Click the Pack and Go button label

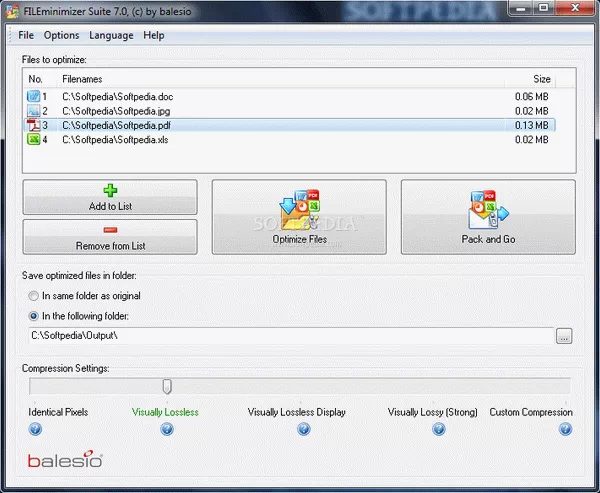(488, 239)
